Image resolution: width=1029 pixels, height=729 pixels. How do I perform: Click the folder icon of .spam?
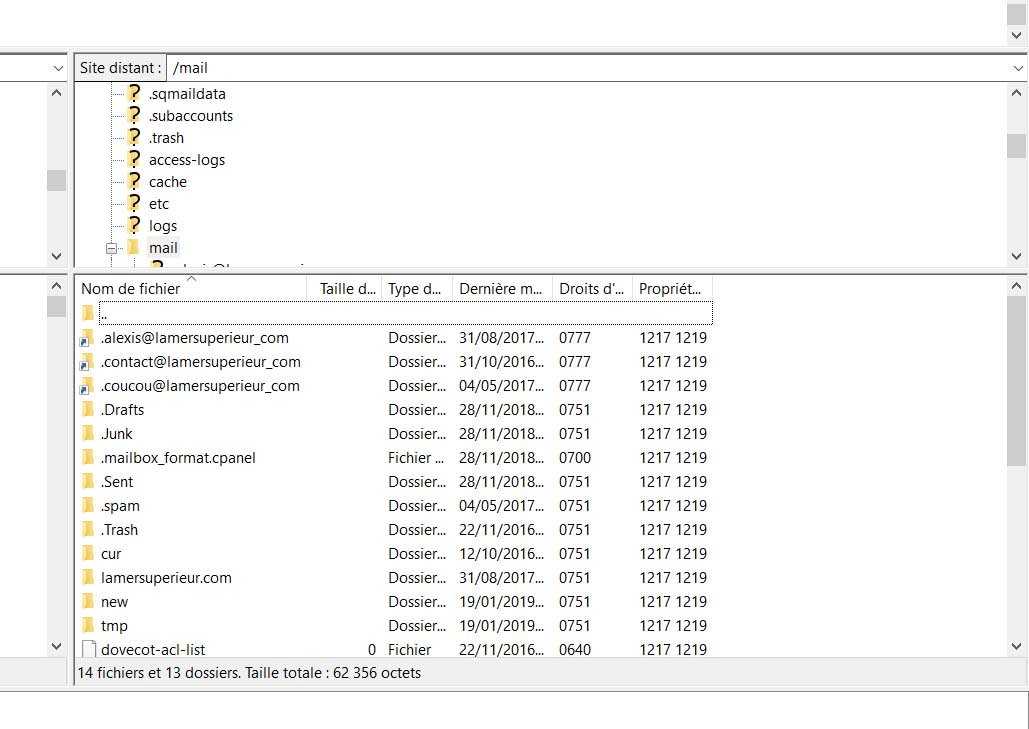(x=88, y=505)
